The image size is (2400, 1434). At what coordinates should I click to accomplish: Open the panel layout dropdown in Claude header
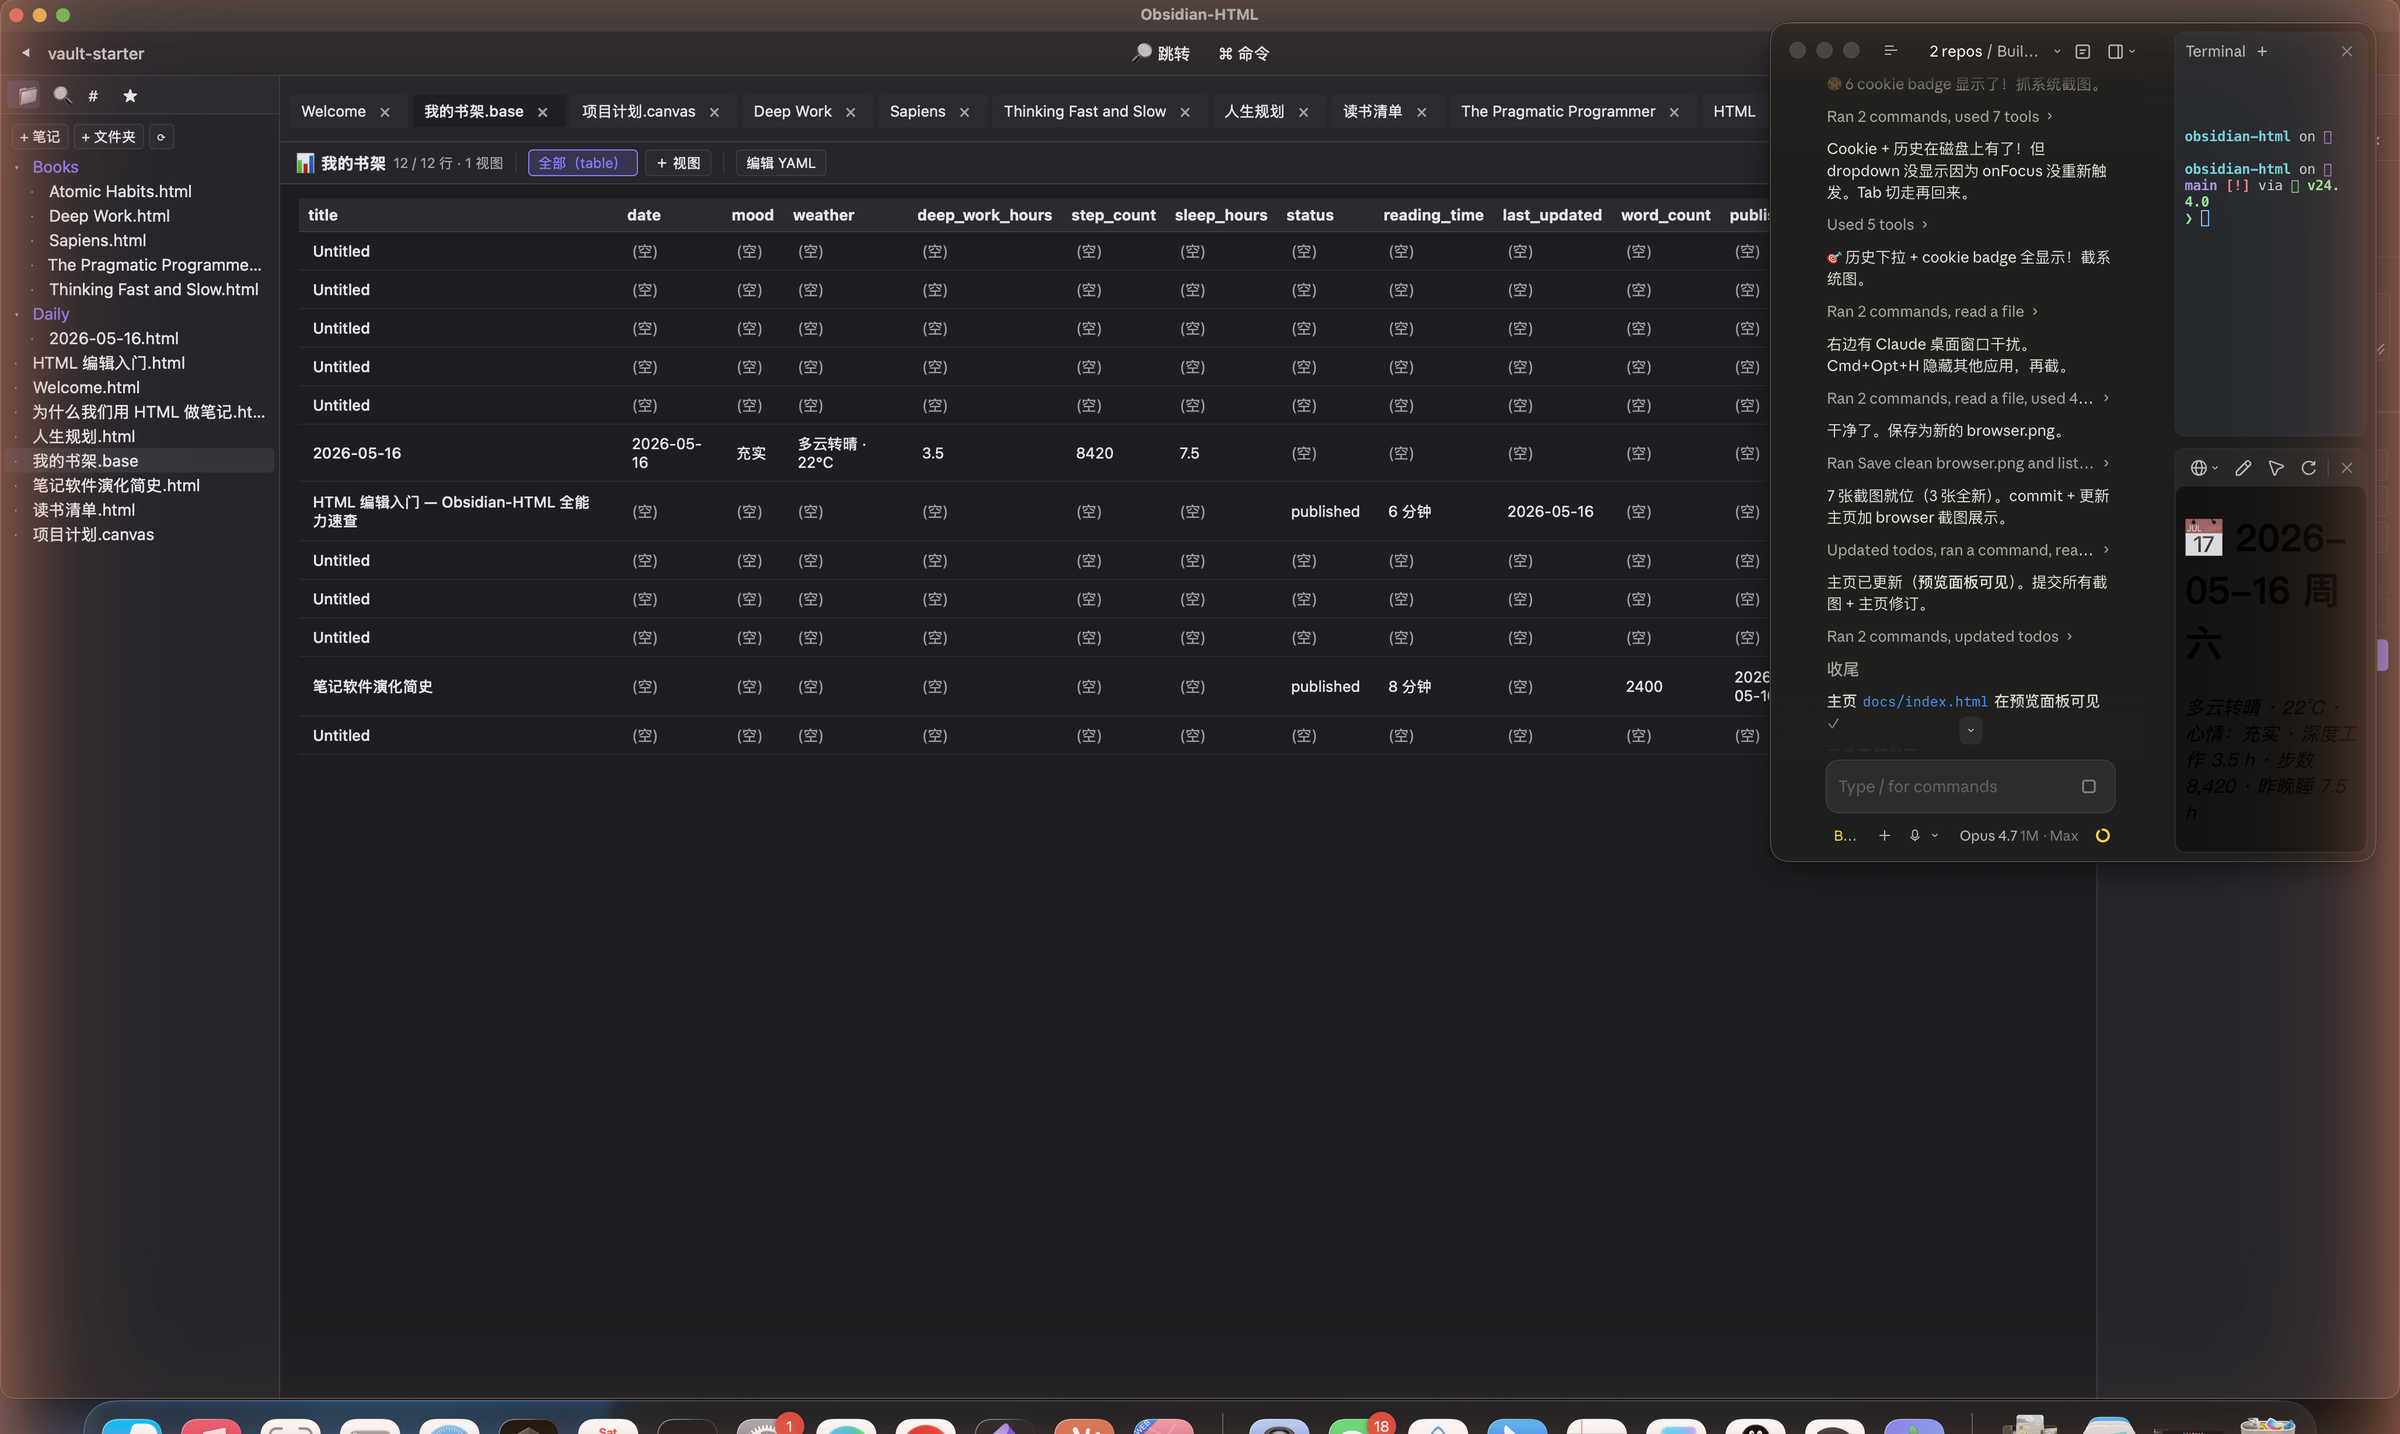[x=2122, y=51]
